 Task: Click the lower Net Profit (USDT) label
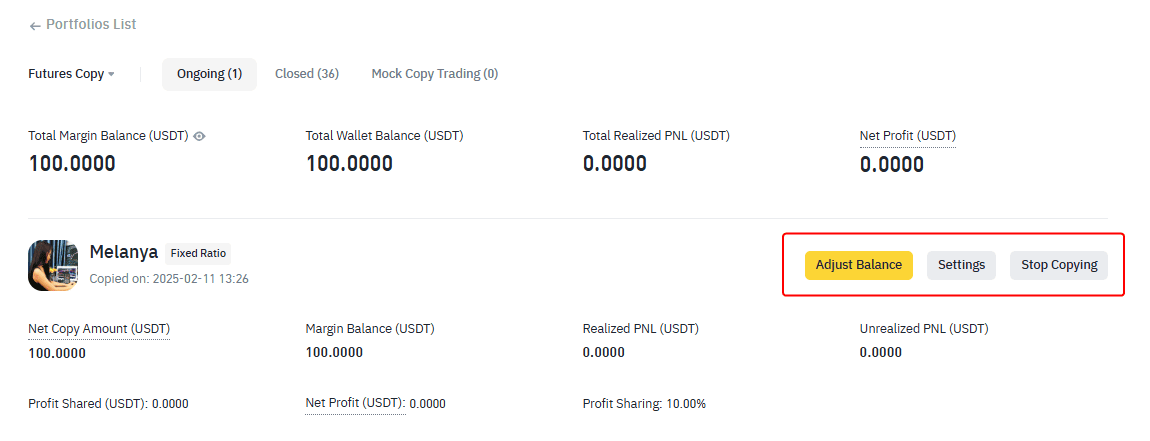(355, 403)
